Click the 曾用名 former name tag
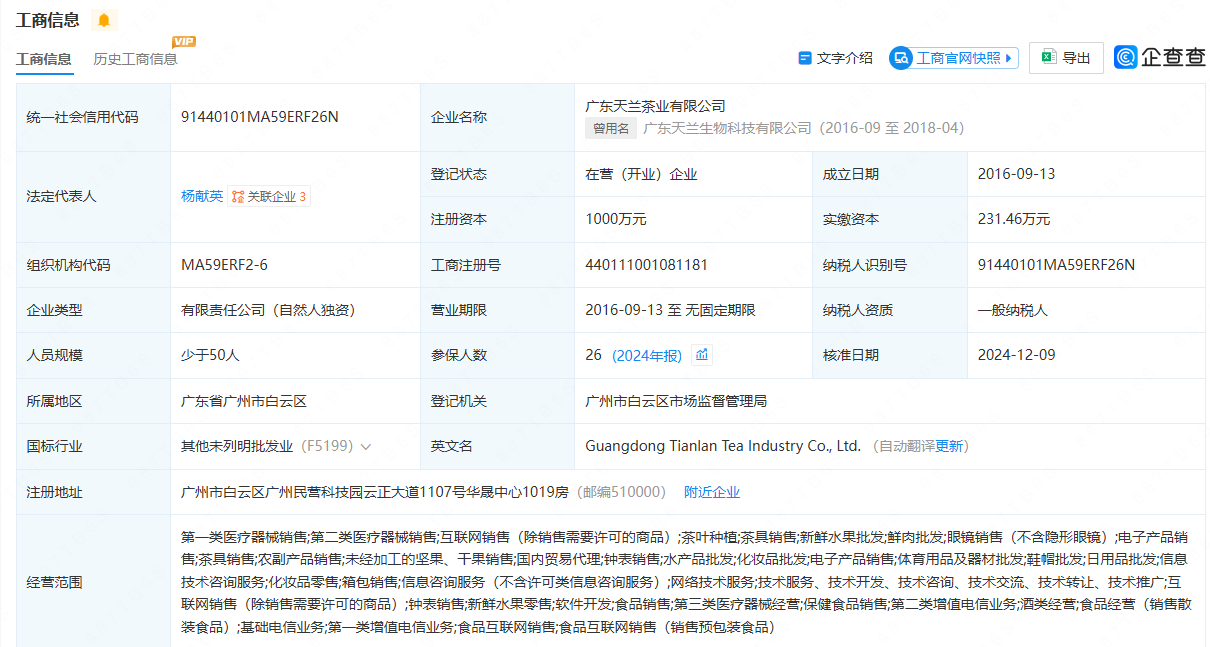This screenshot has width=1210, height=647. point(611,128)
